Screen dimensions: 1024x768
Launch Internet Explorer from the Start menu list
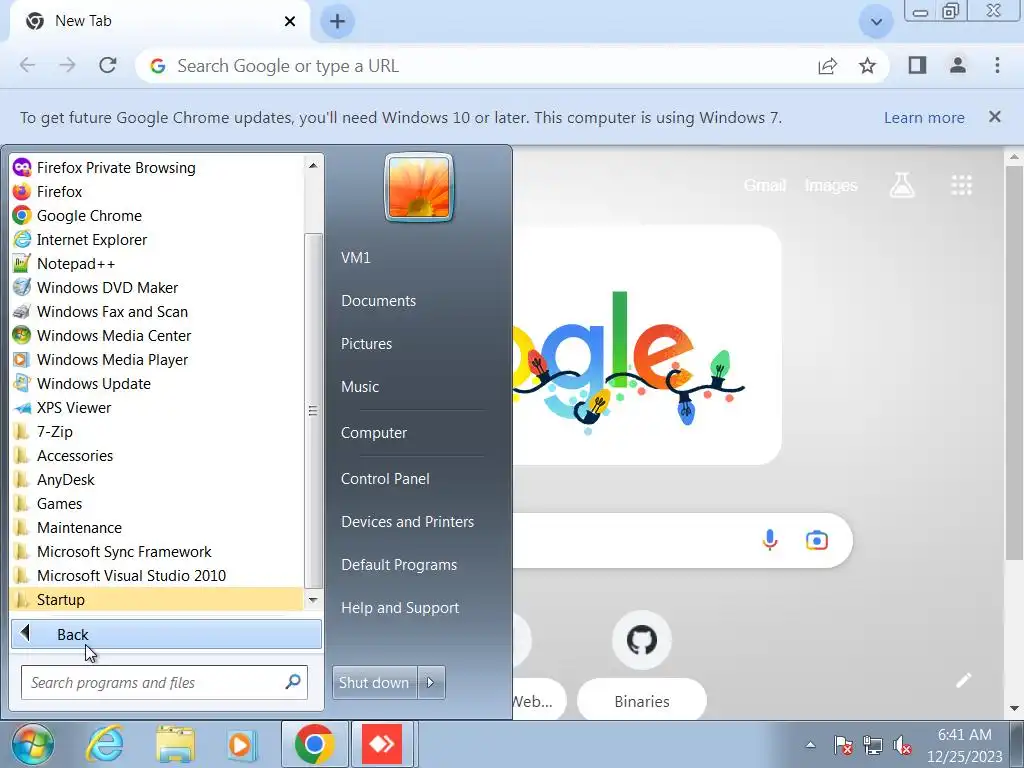(157, 240)
